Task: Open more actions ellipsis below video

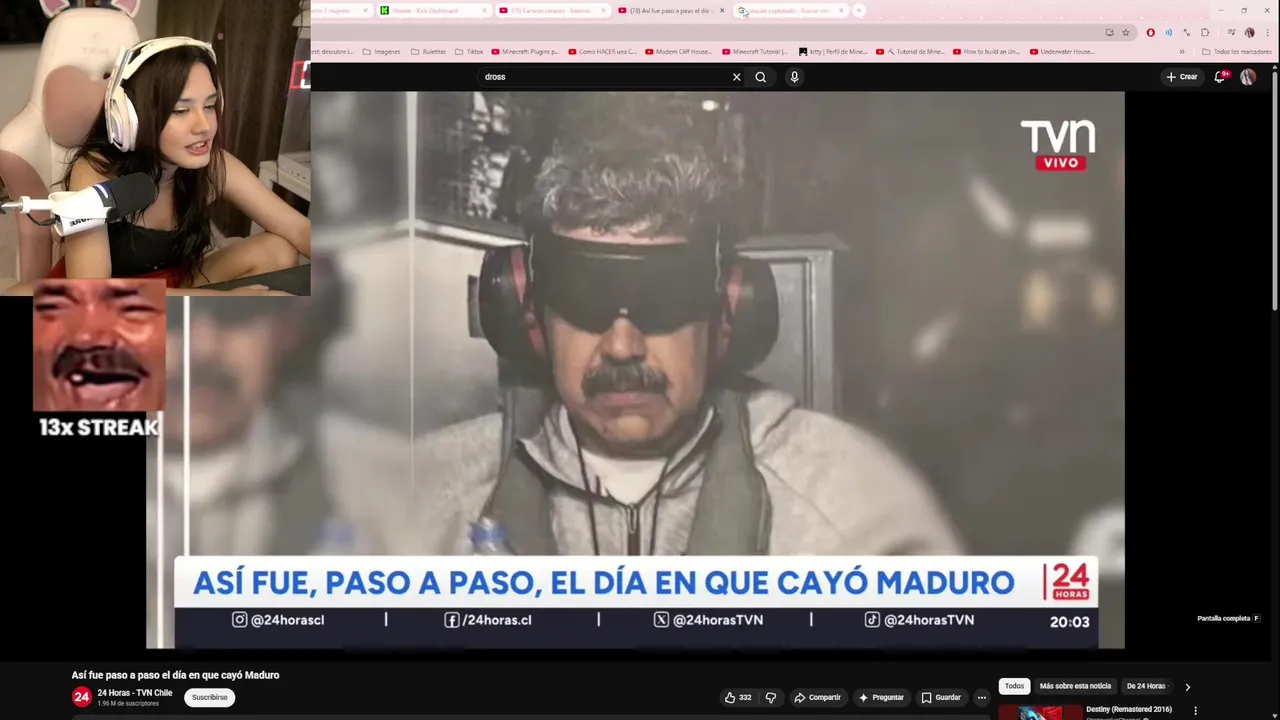Action: (982, 697)
